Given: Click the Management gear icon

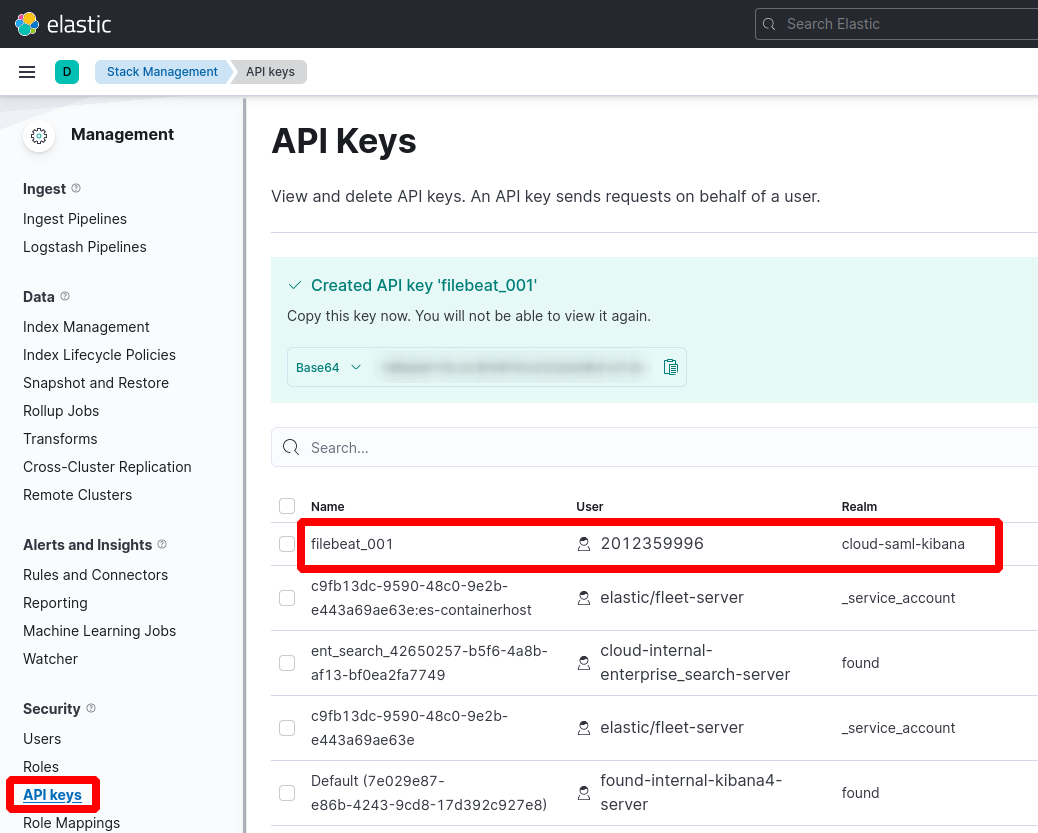Looking at the screenshot, I should 39,136.
